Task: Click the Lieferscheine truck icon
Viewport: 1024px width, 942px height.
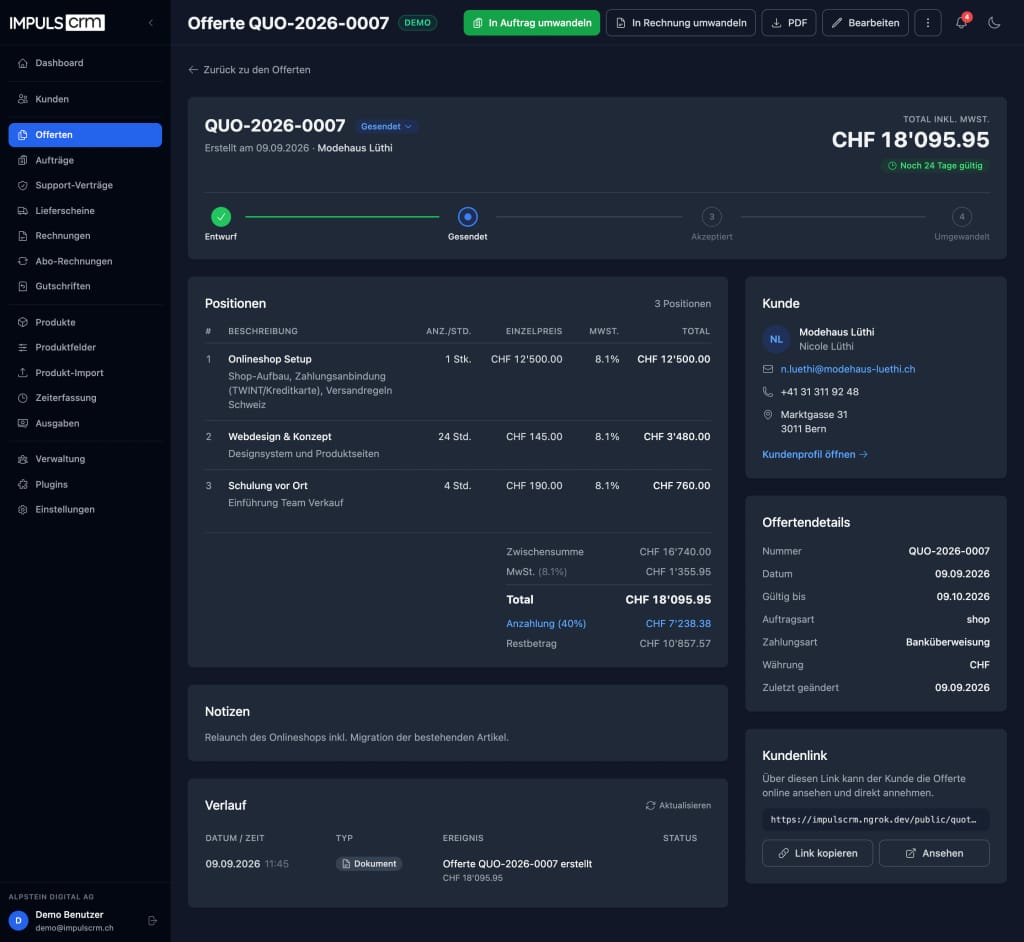Action: tap(23, 211)
